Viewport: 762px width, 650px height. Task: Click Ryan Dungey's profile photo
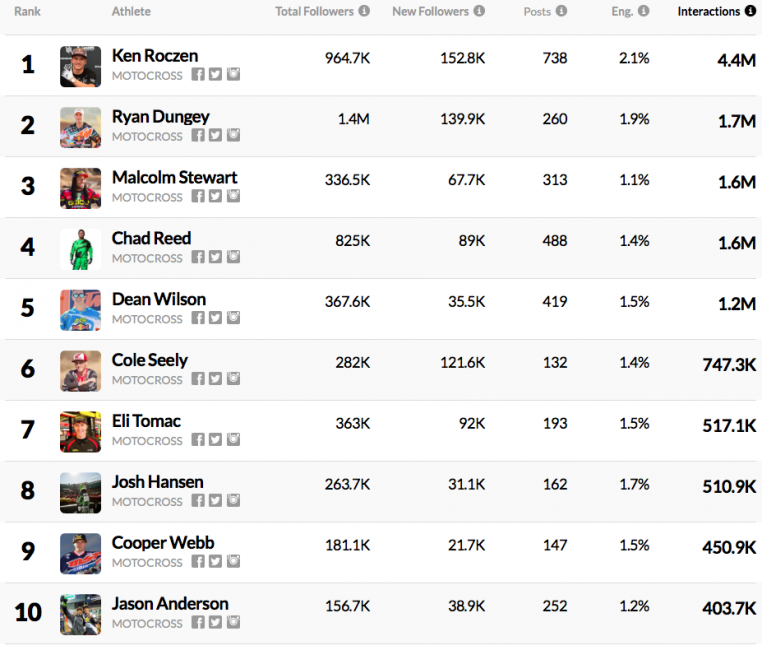pyautogui.click(x=80, y=127)
